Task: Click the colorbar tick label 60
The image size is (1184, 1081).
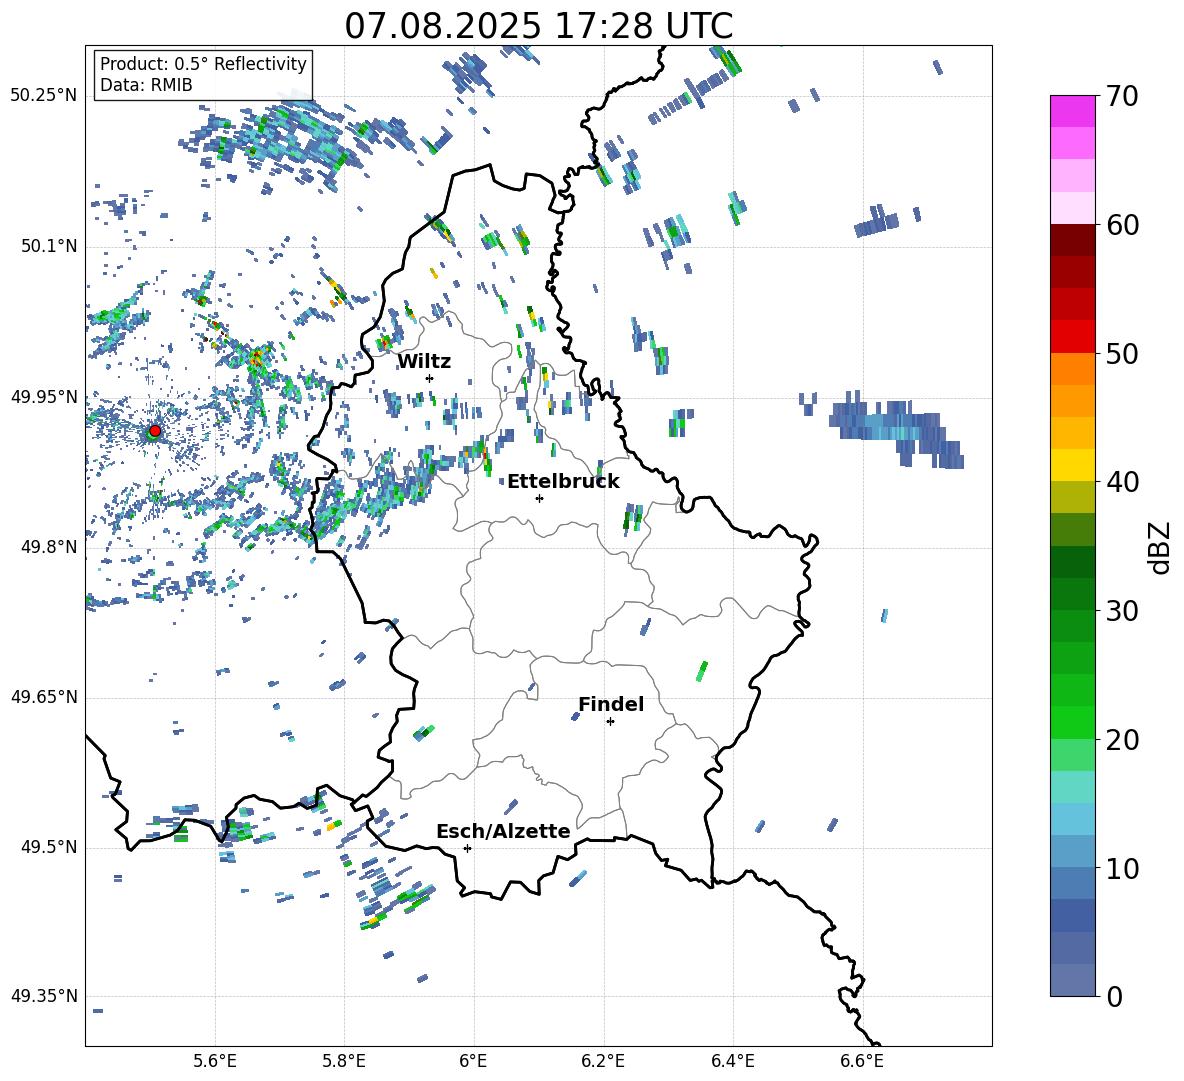Action: click(1122, 225)
